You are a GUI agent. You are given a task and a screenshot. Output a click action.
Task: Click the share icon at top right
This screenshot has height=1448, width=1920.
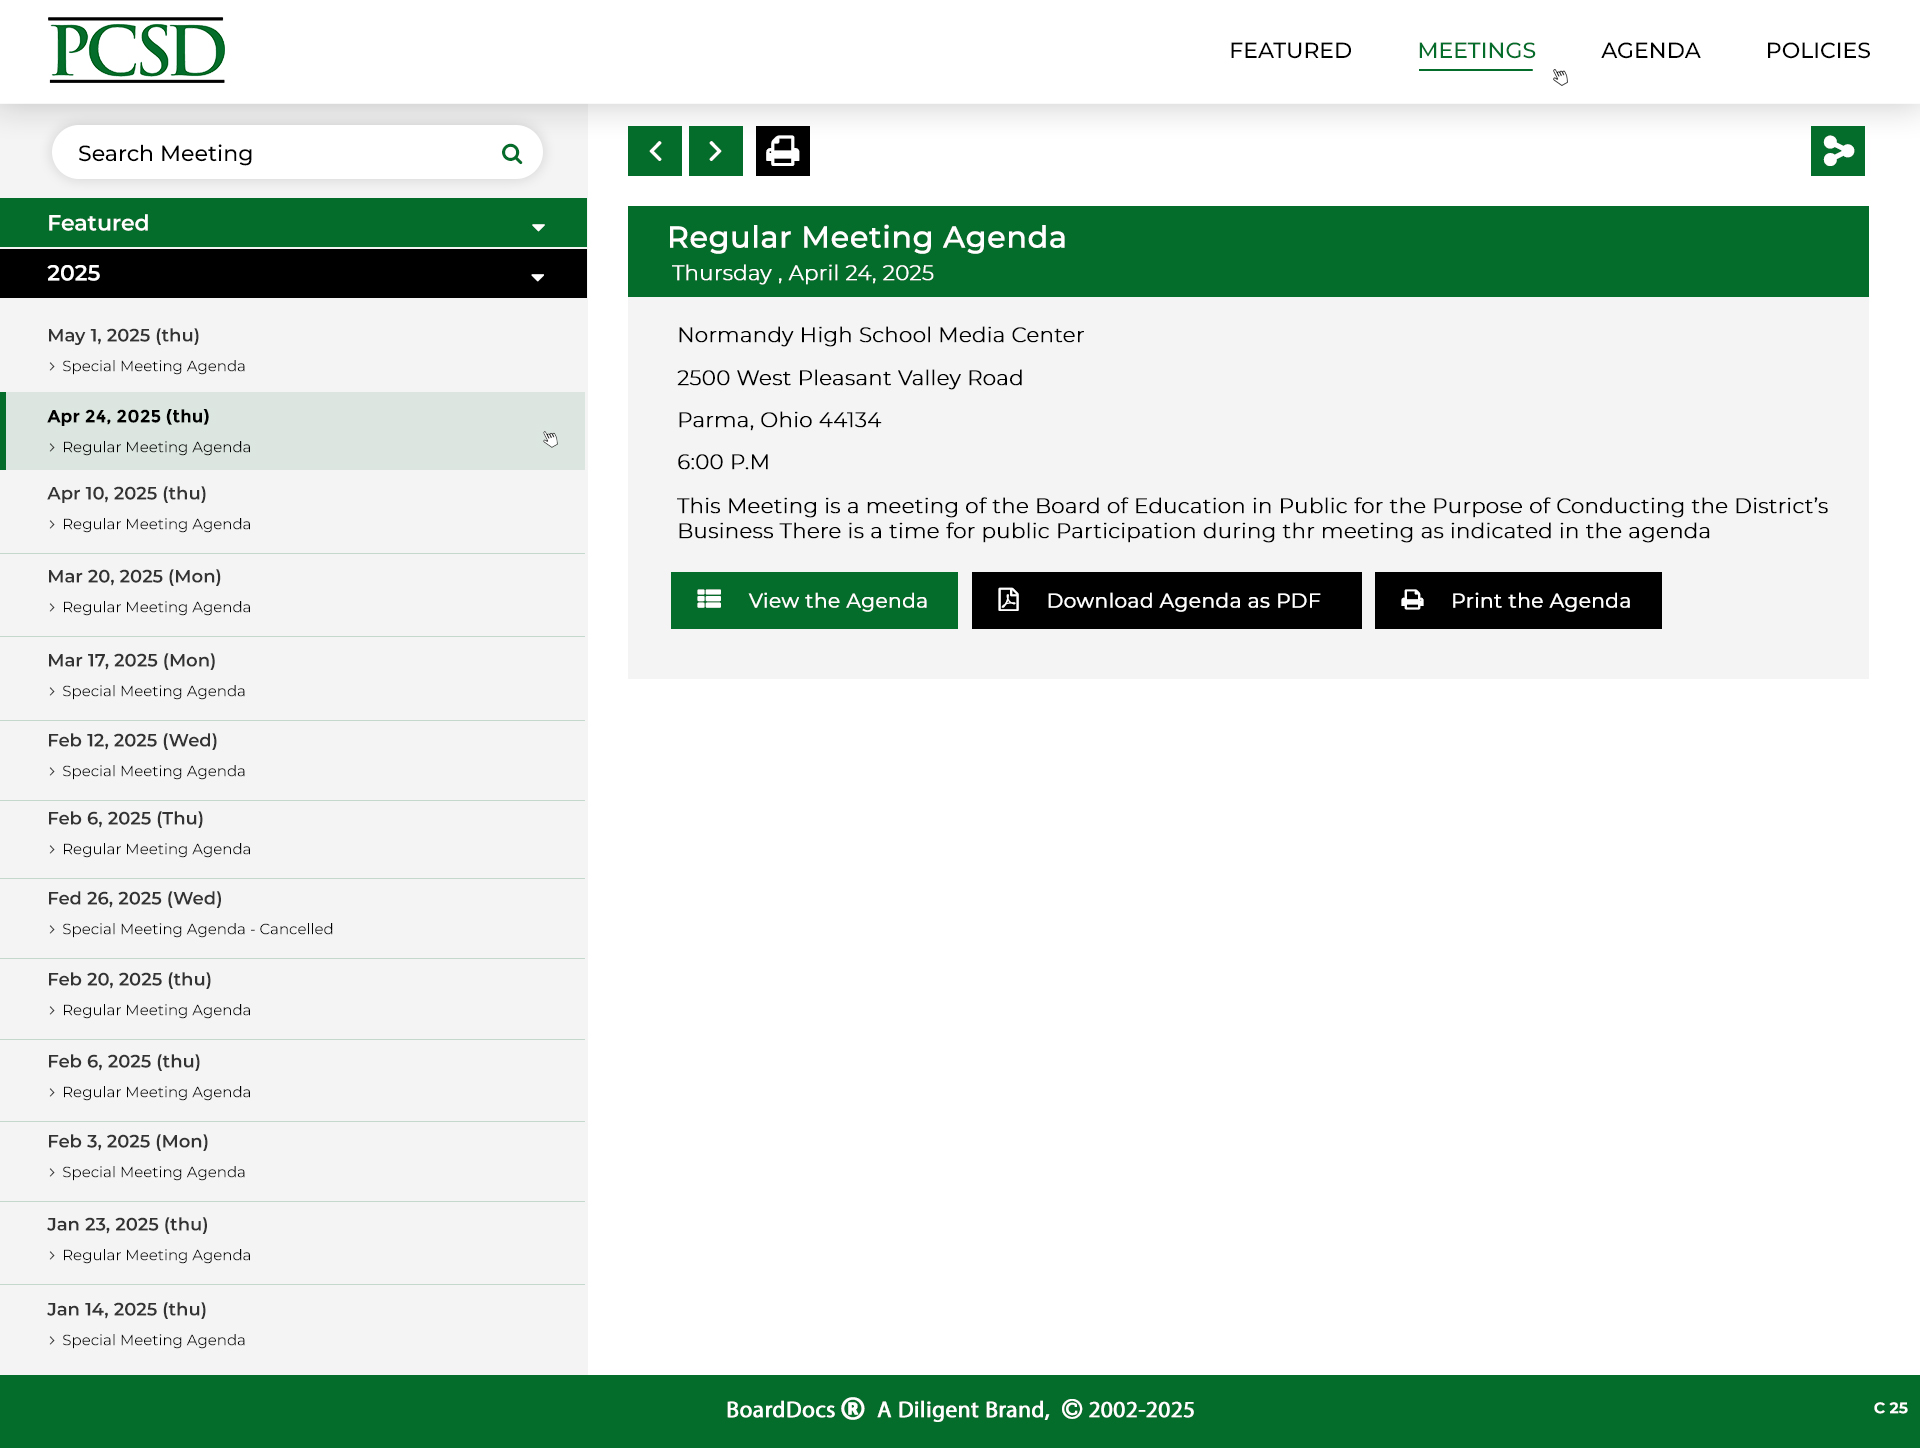[x=1837, y=151]
